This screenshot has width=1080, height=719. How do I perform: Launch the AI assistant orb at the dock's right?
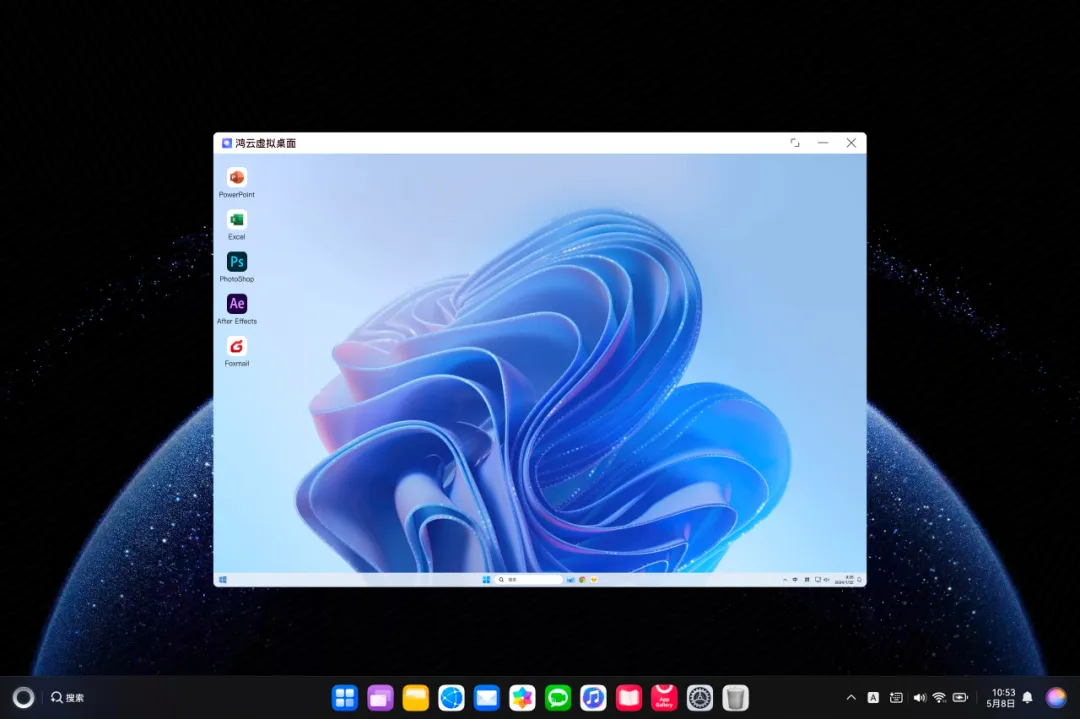1056,698
